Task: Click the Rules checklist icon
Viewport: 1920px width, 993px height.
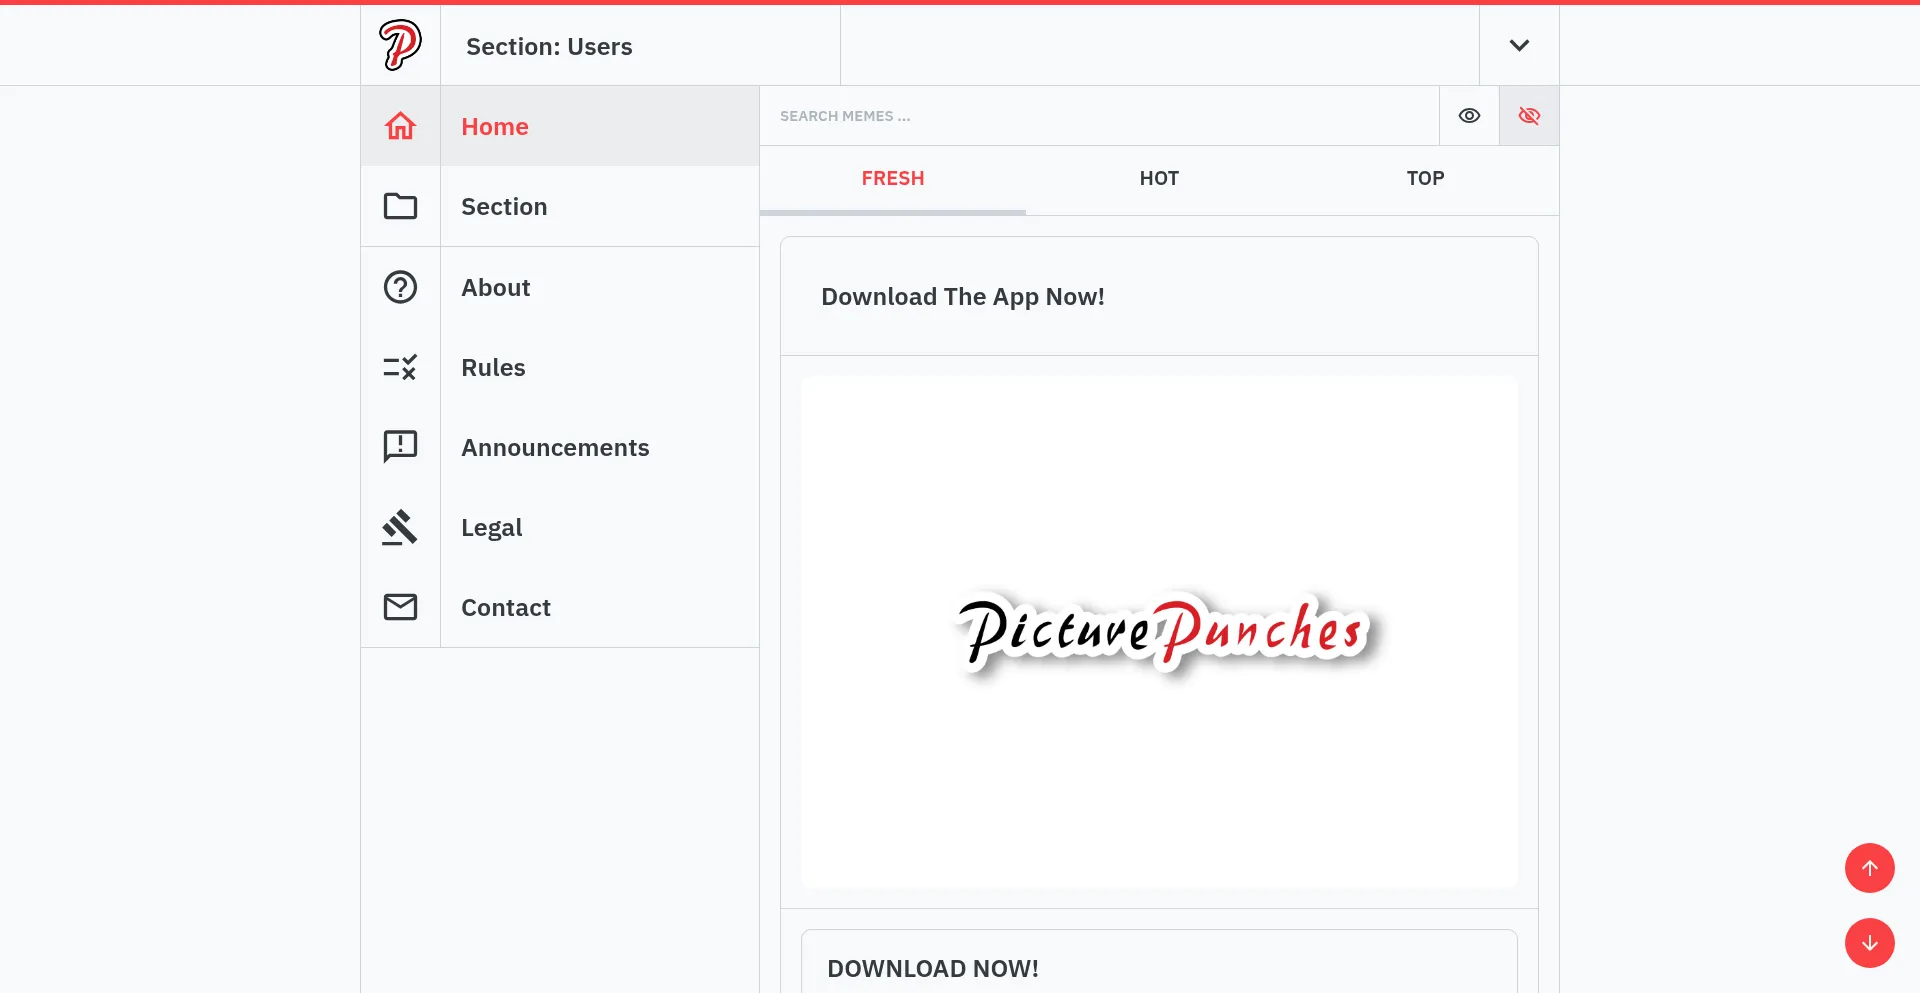Action: click(x=400, y=367)
